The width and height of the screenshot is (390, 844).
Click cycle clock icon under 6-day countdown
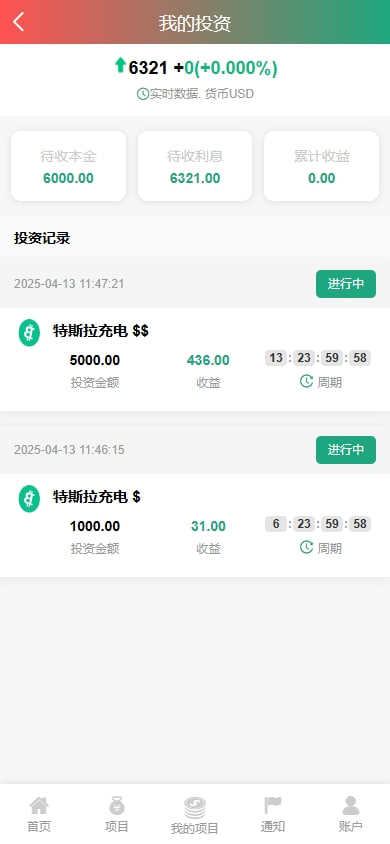click(306, 547)
